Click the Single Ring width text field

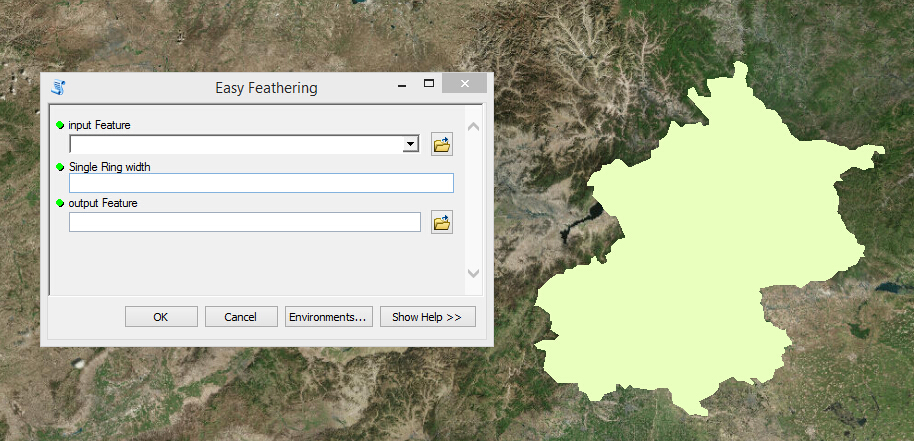[261, 183]
